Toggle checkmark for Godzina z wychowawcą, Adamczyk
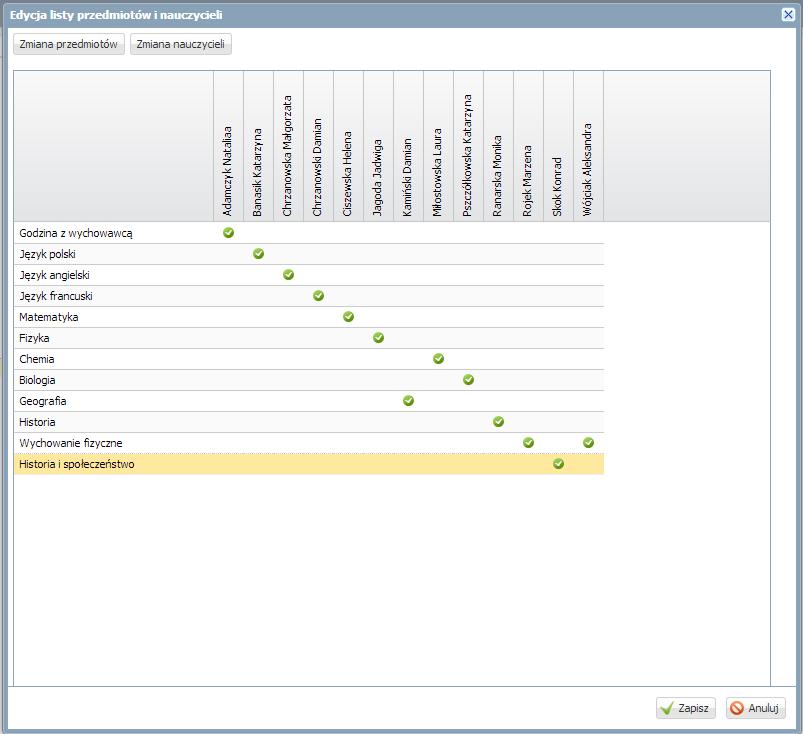Viewport: 803px width, 734px height. point(228,233)
